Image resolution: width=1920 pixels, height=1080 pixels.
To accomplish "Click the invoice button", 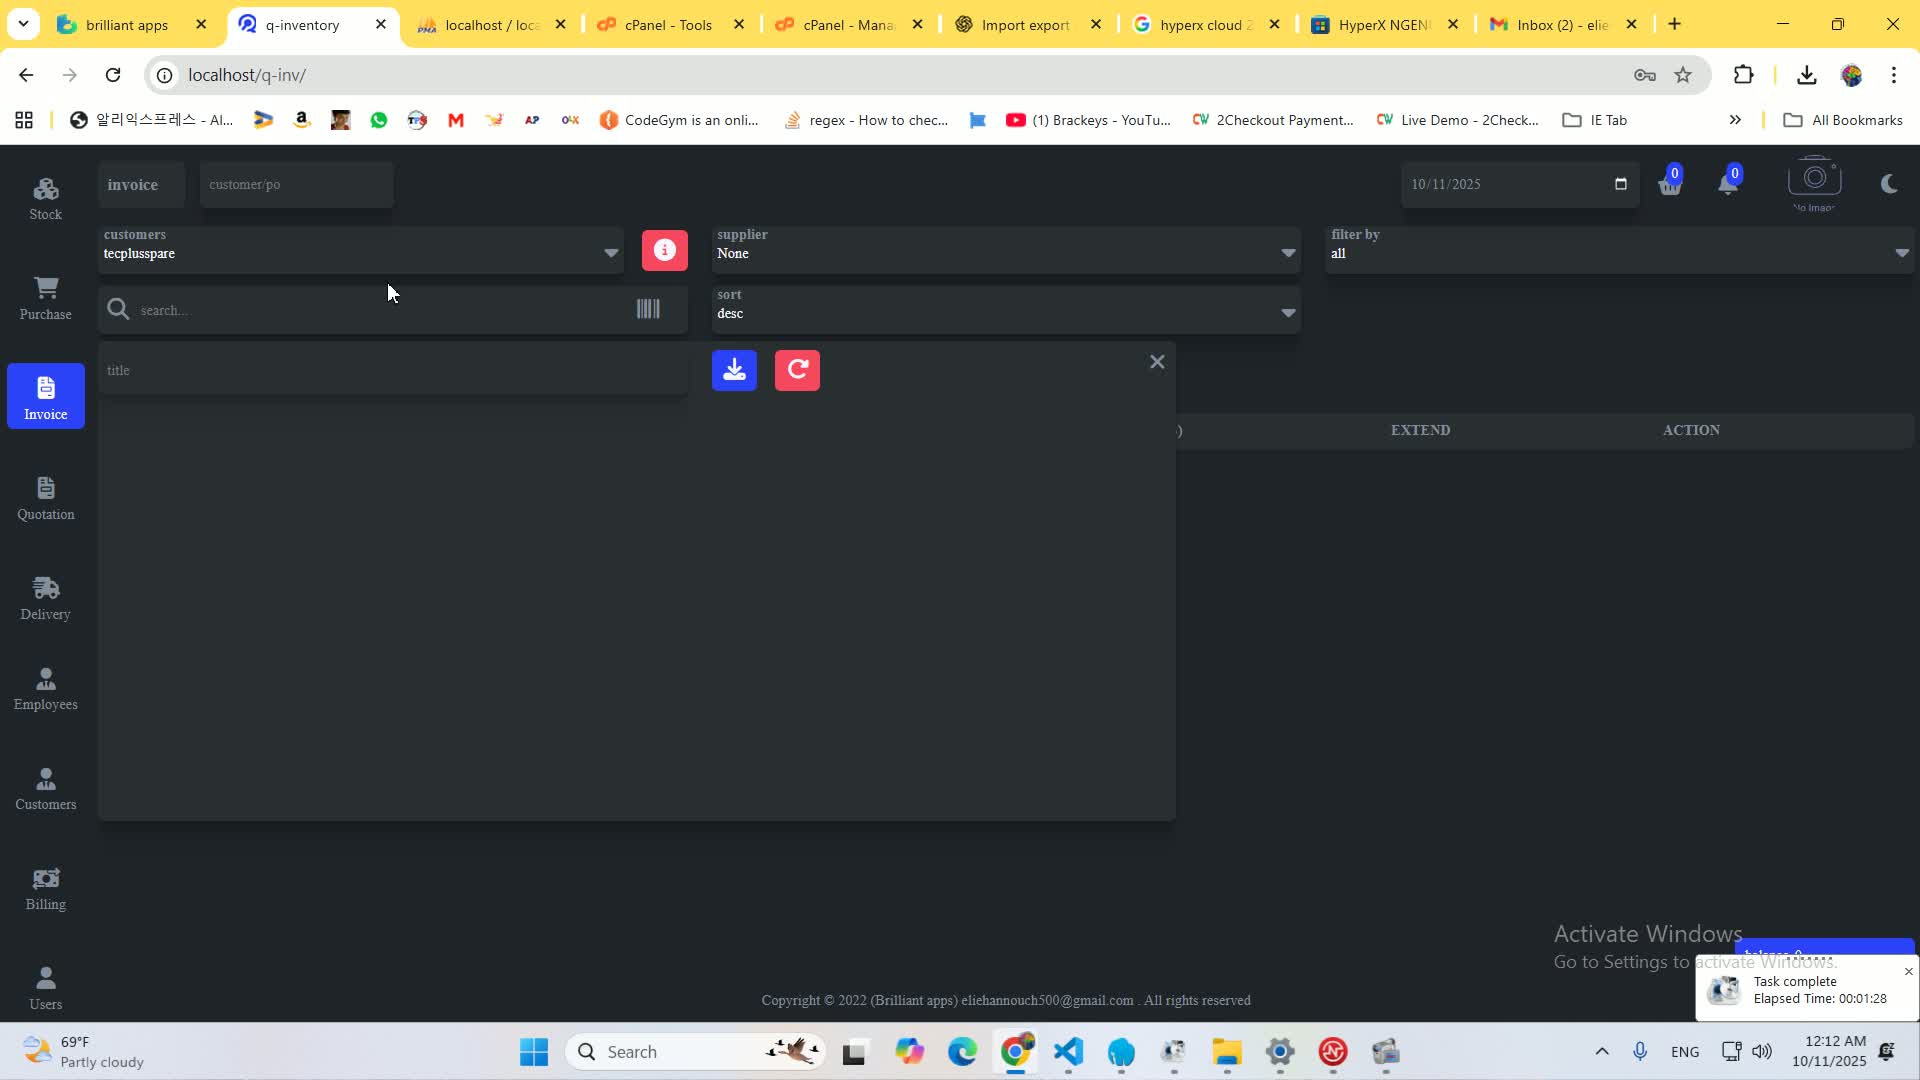I will (133, 185).
